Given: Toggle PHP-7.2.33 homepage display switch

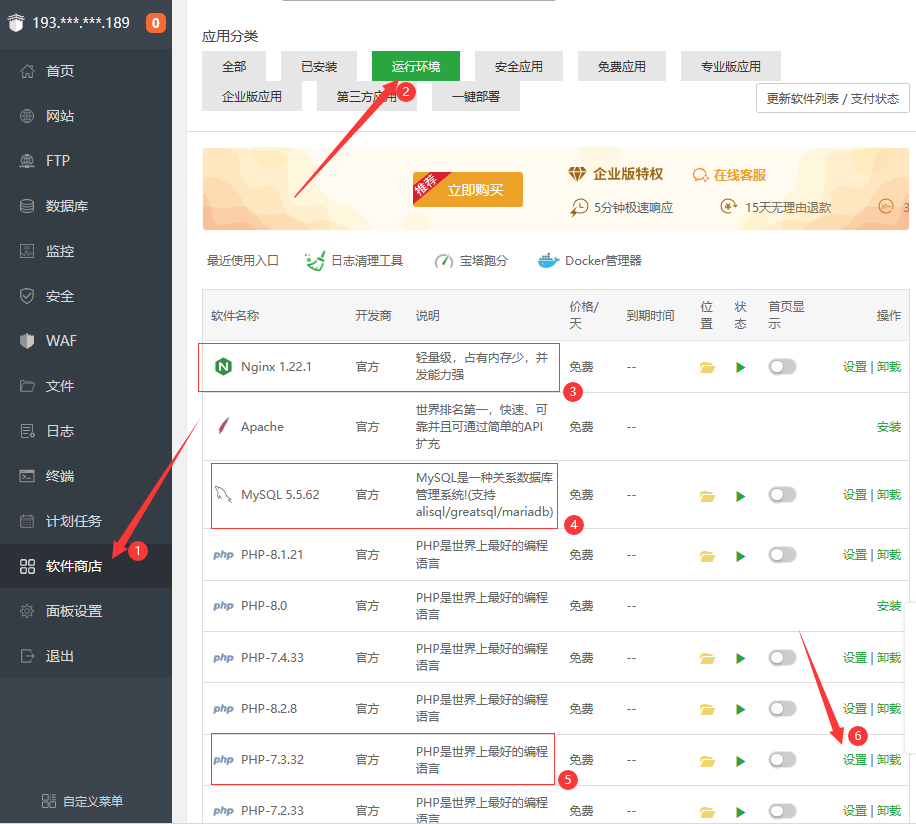Looking at the screenshot, I should (783, 811).
